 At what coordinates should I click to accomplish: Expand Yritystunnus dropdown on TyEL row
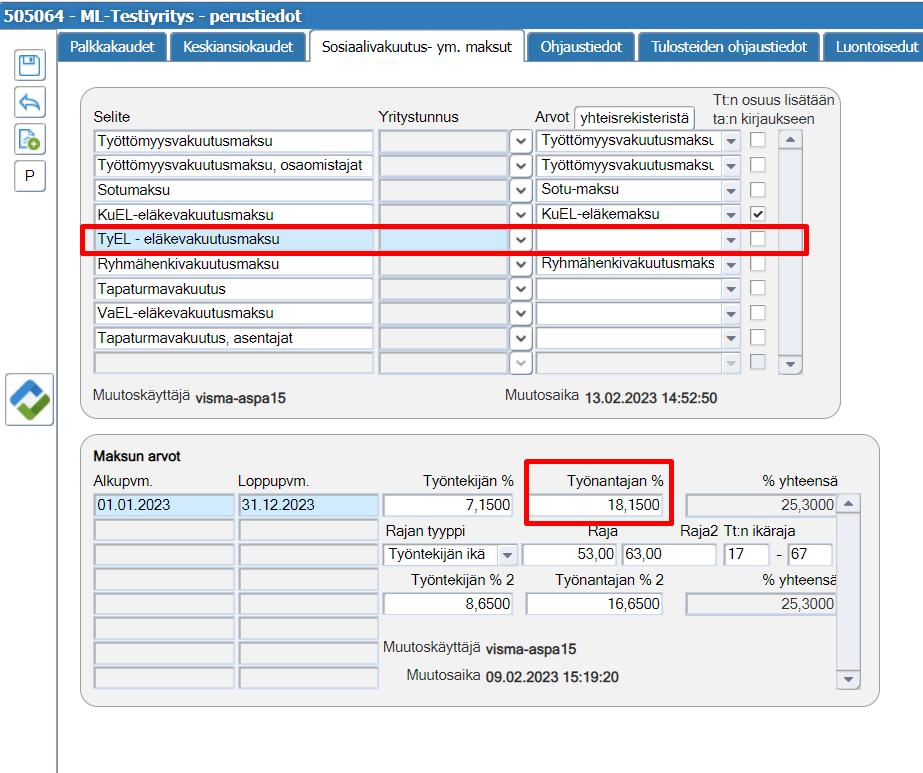520,240
